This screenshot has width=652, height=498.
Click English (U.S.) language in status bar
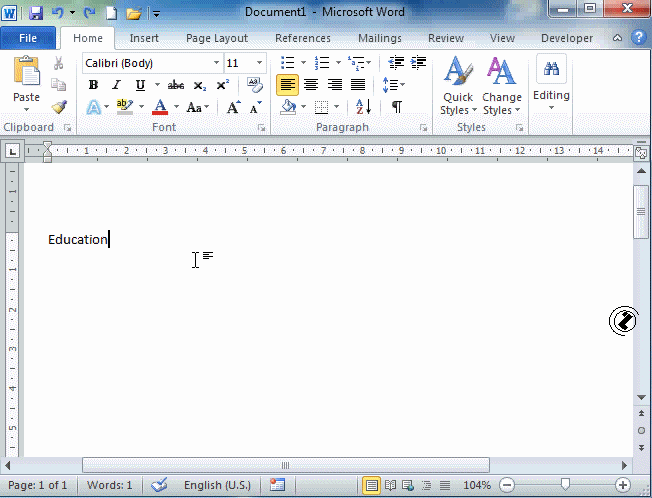217,485
